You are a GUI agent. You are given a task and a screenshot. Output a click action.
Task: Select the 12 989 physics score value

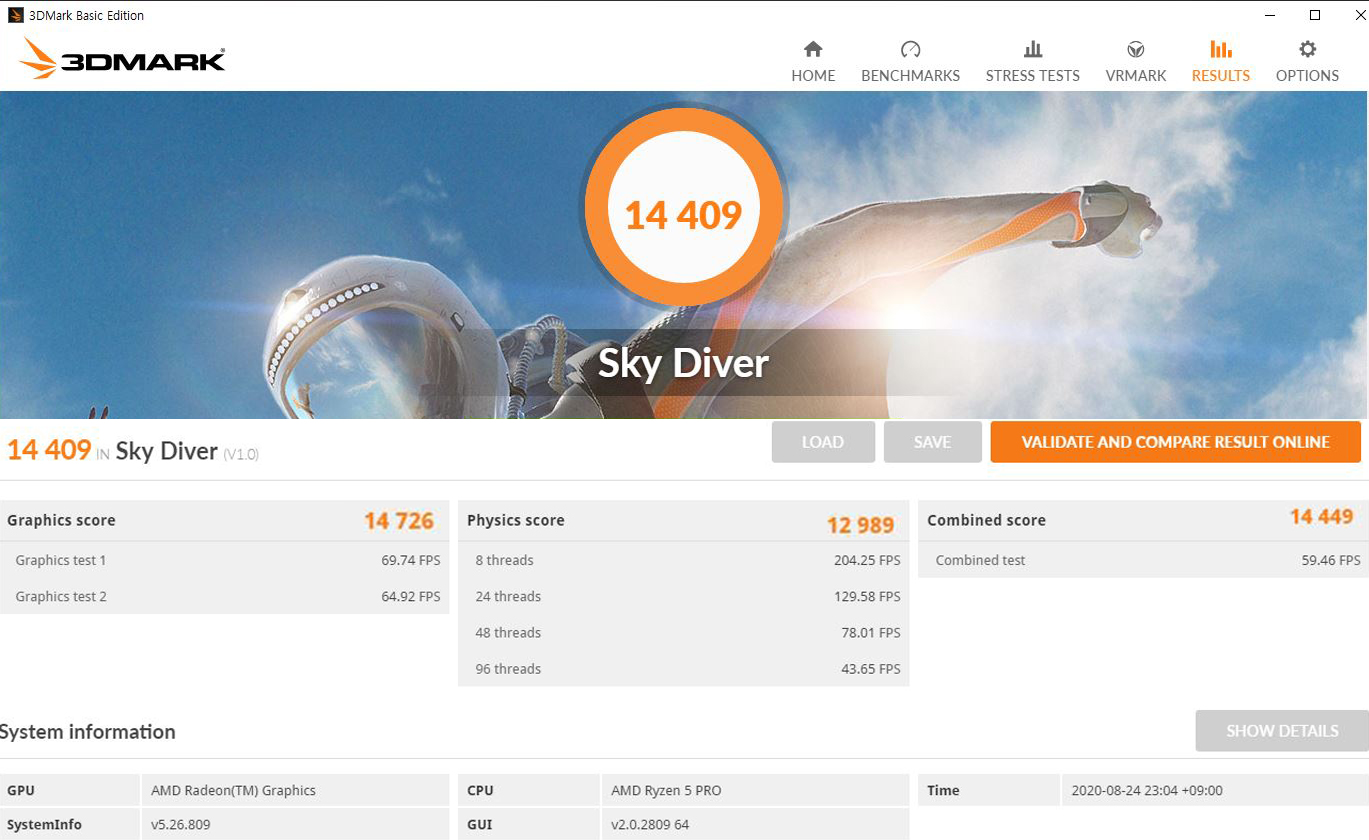click(x=860, y=524)
